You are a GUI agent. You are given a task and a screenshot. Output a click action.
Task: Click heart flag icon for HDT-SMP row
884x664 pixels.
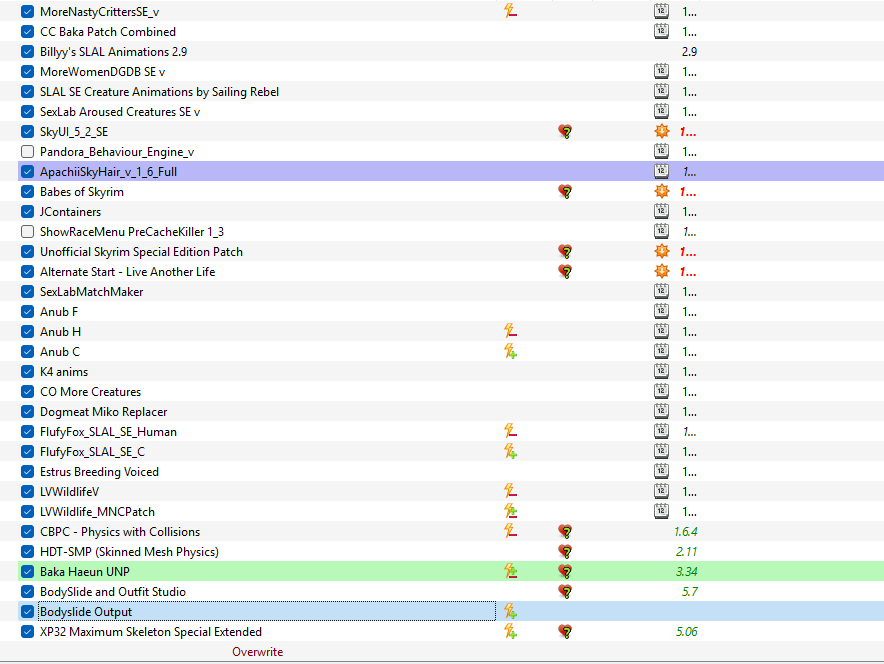tap(565, 552)
